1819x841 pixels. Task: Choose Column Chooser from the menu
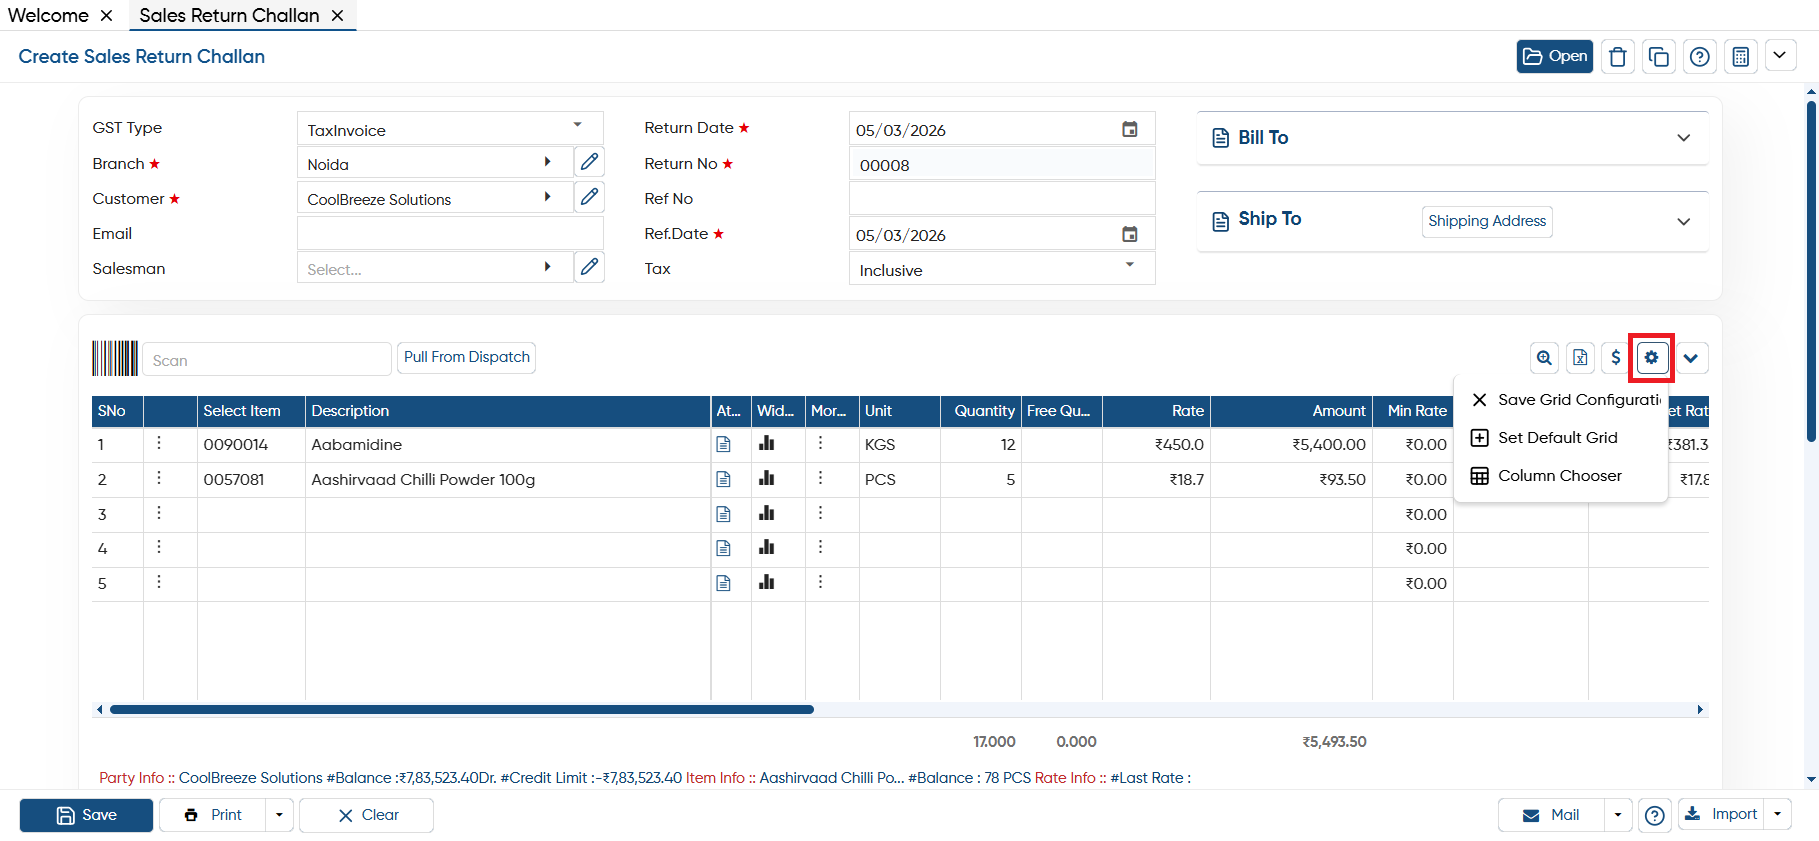[1559, 476]
